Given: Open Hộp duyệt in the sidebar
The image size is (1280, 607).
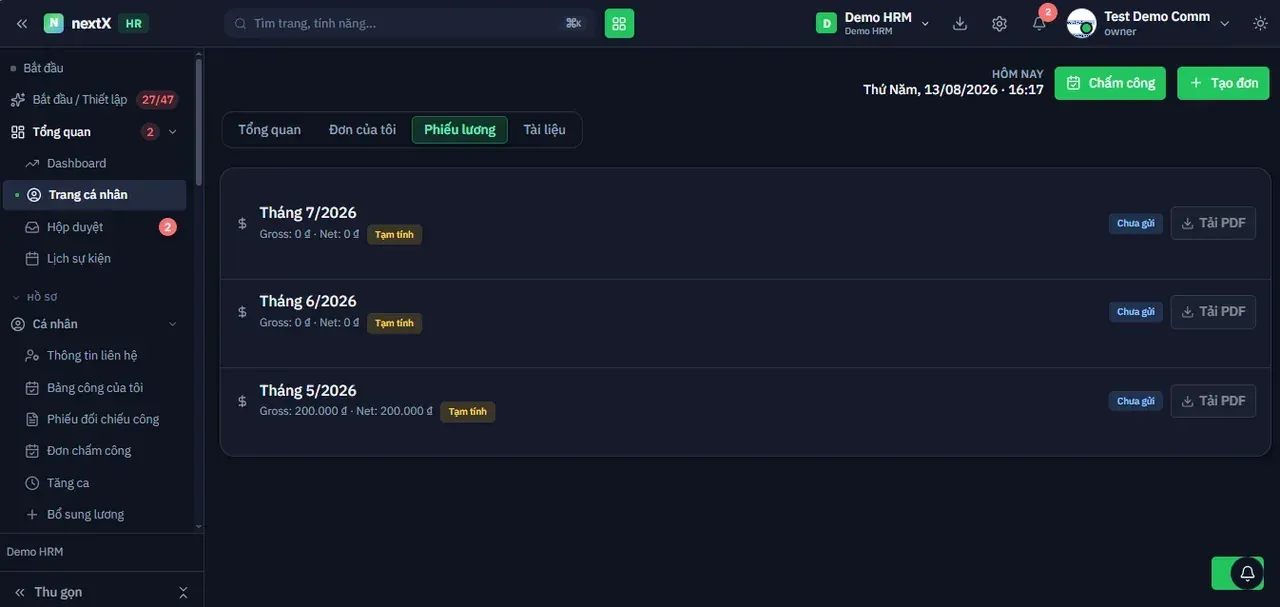Looking at the screenshot, I should (94, 227).
